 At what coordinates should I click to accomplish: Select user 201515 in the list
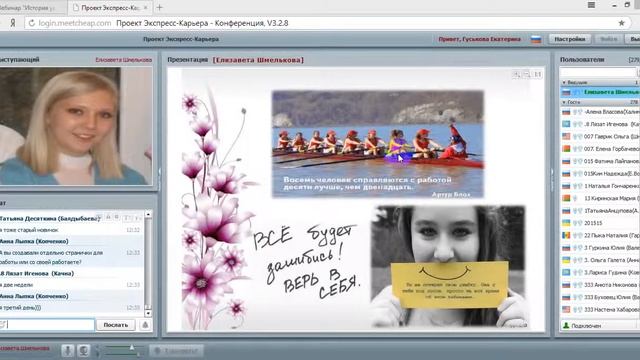(600, 223)
